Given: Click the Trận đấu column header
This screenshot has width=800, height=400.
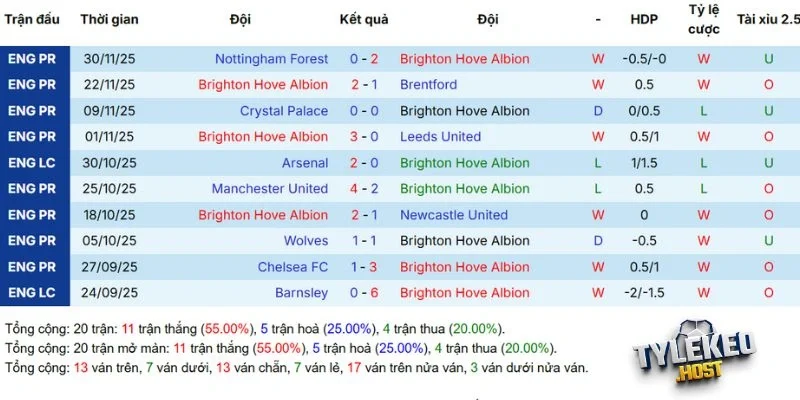Looking at the screenshot, I should tap(34, 19).
